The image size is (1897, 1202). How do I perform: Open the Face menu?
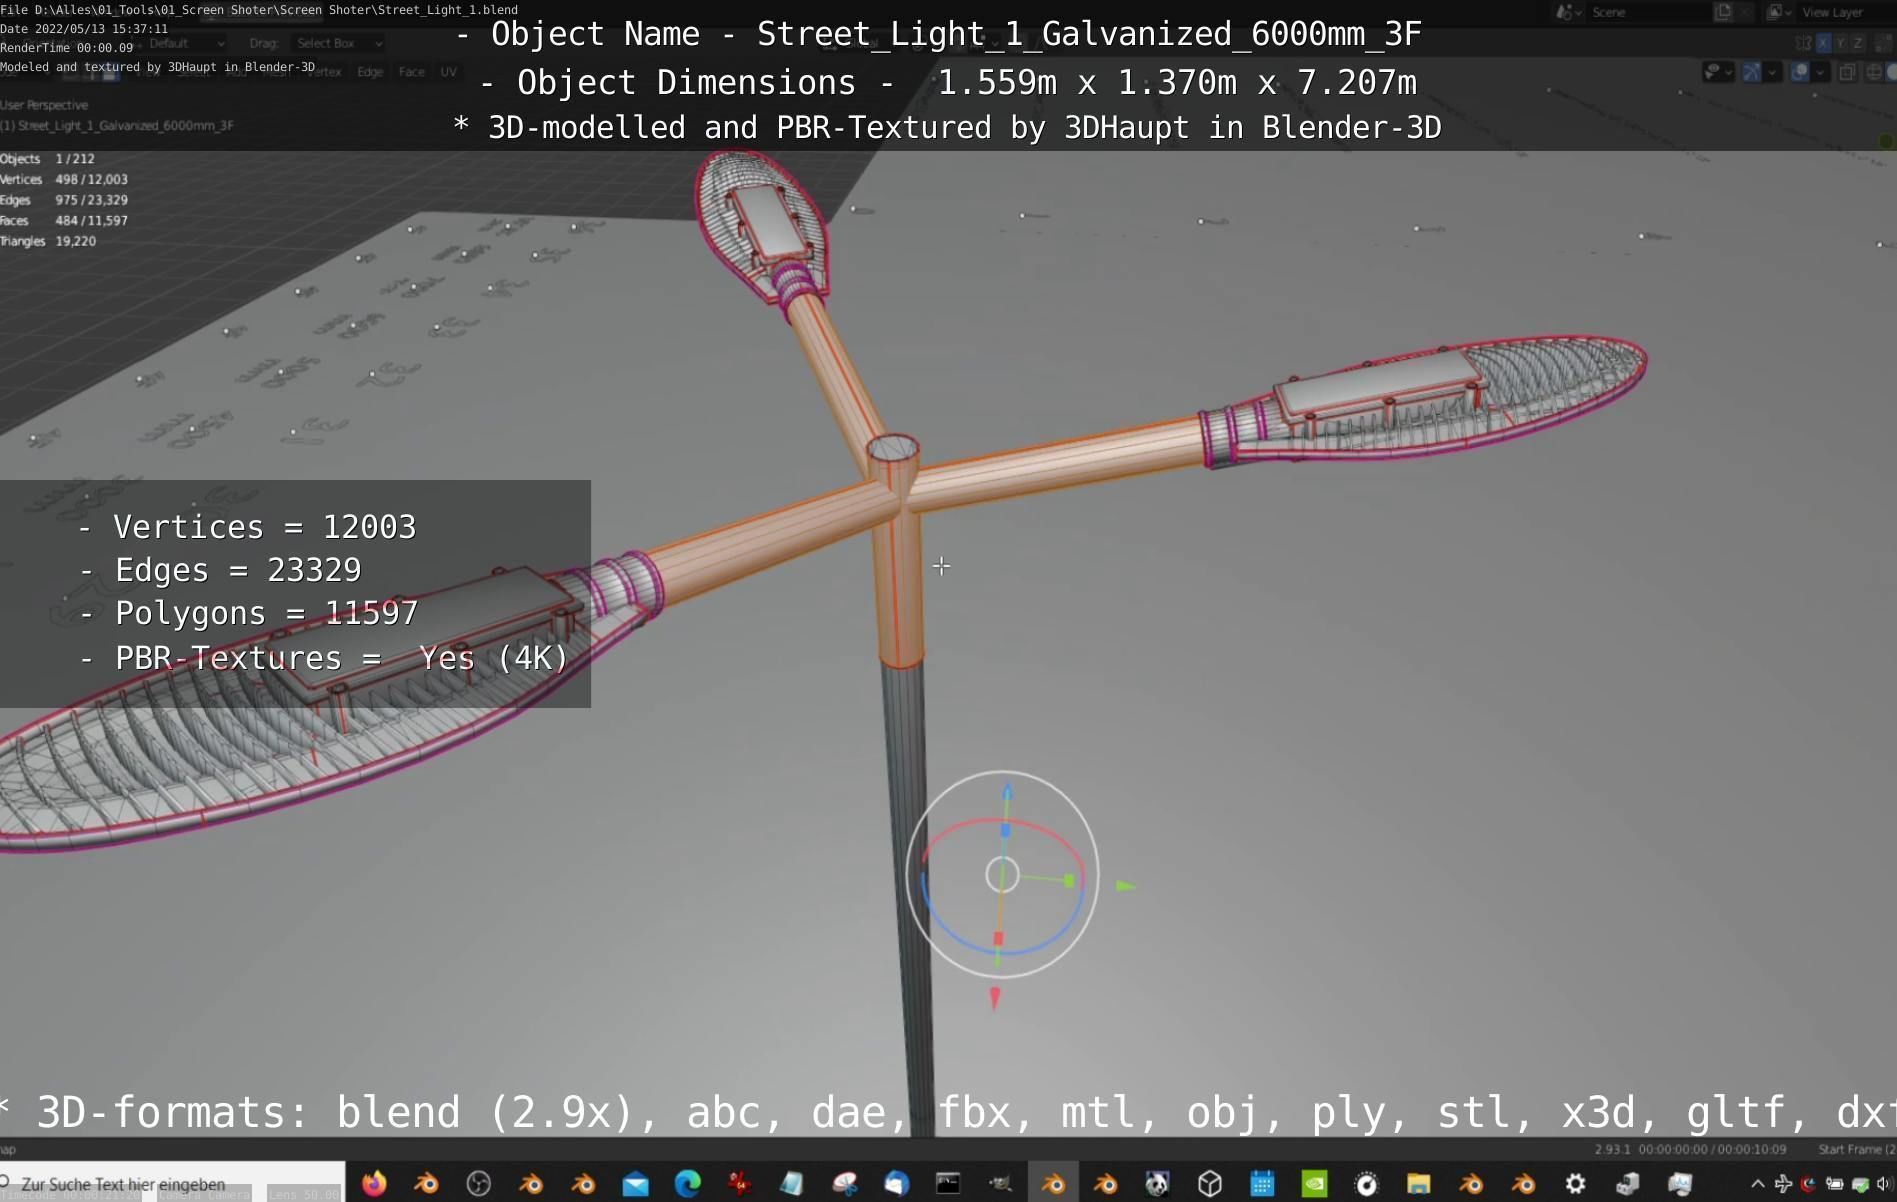click(411, 72)
